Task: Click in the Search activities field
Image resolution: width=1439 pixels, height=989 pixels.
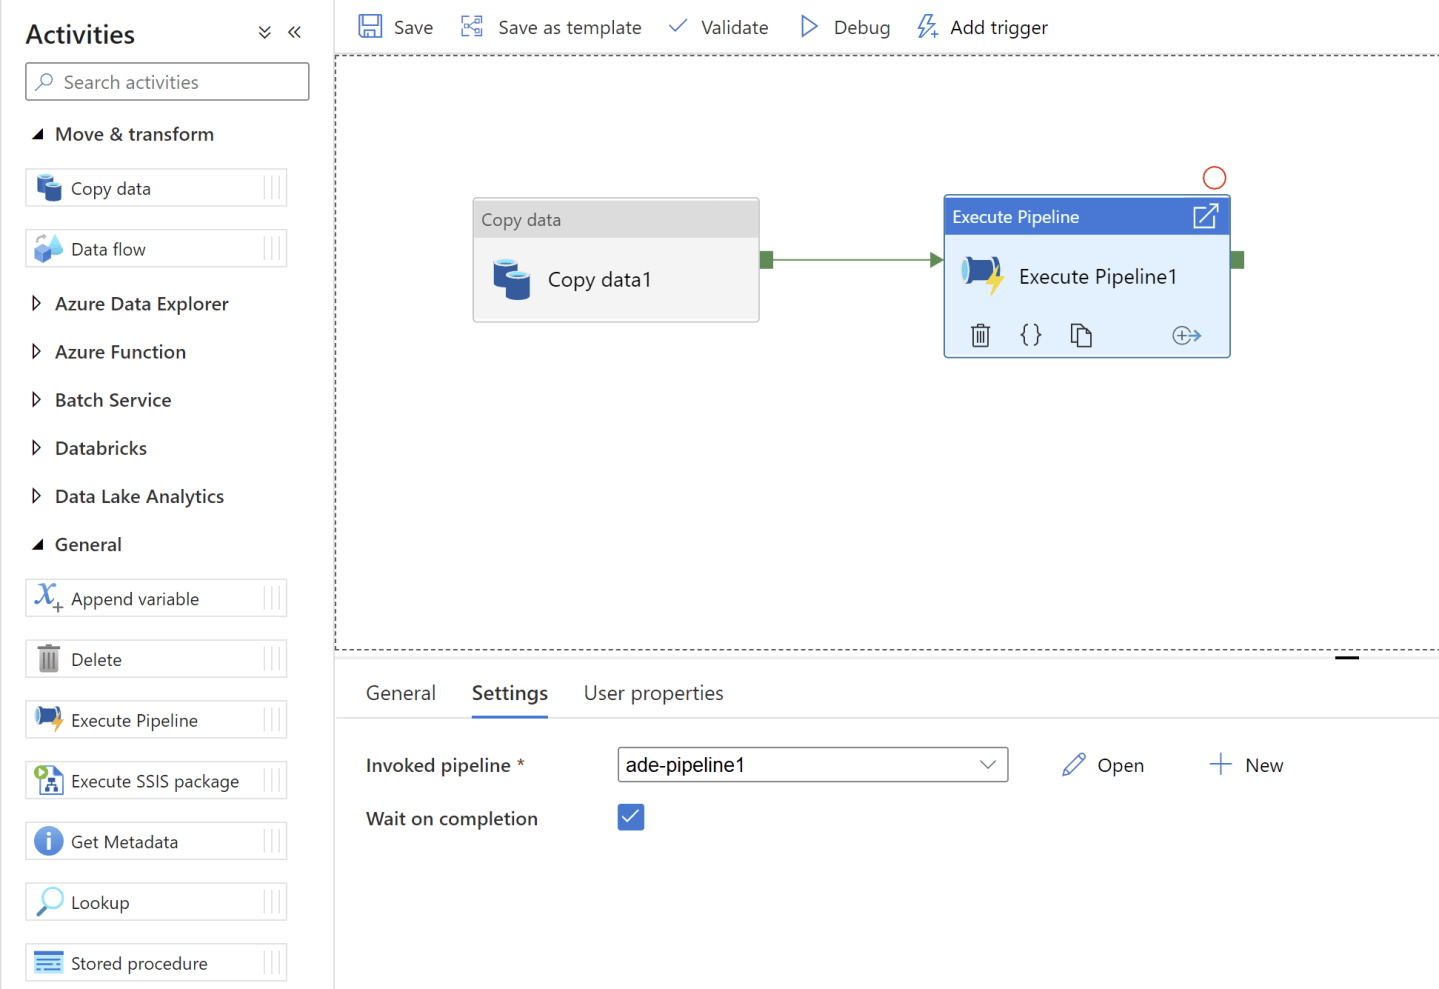Action: (167, 82)
